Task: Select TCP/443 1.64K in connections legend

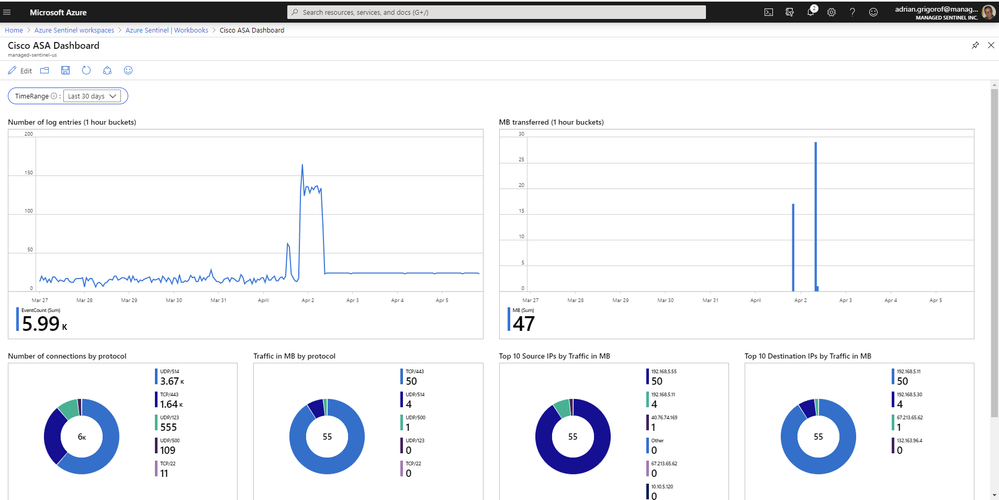Action: 169,401
